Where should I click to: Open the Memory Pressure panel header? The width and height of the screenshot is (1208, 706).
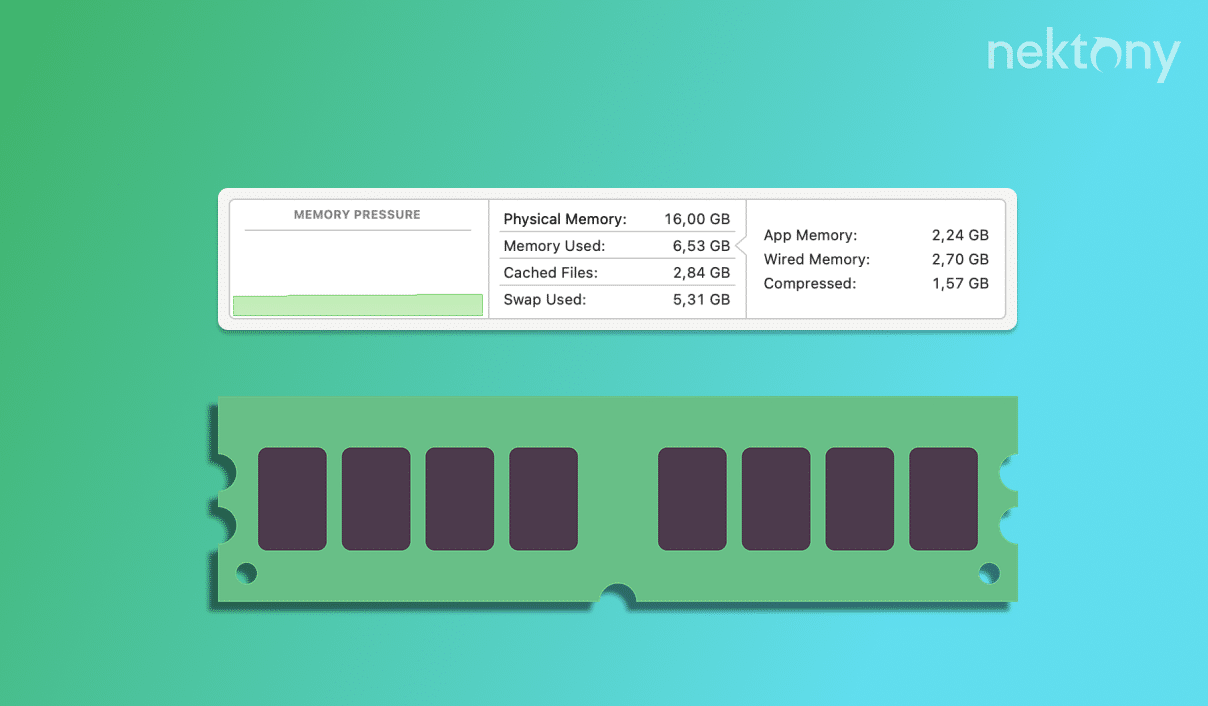357,214
